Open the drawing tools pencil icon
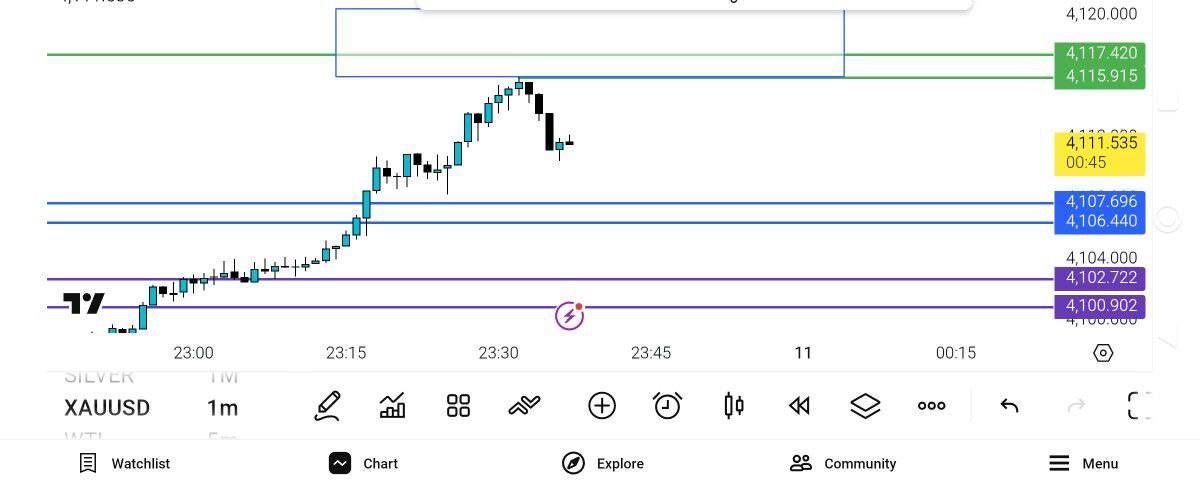Screen dimensions: 1200x488 327,406
